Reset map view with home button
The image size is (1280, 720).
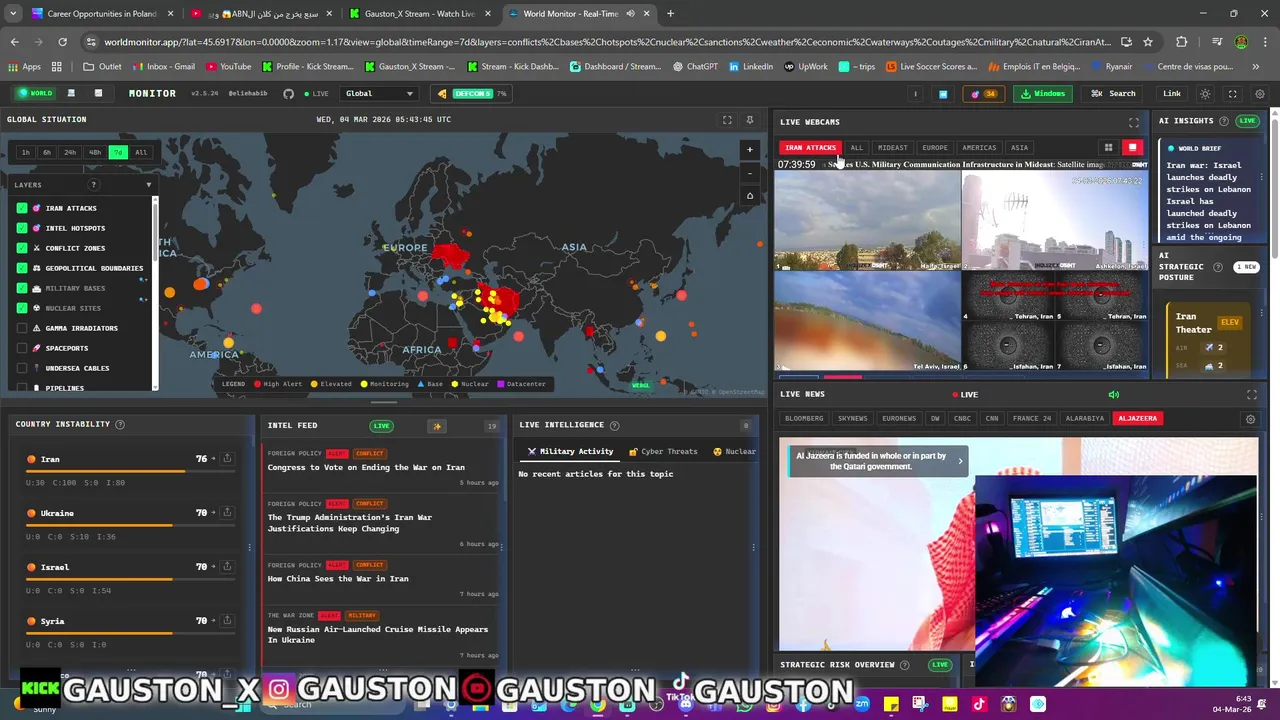click(750, 196)
